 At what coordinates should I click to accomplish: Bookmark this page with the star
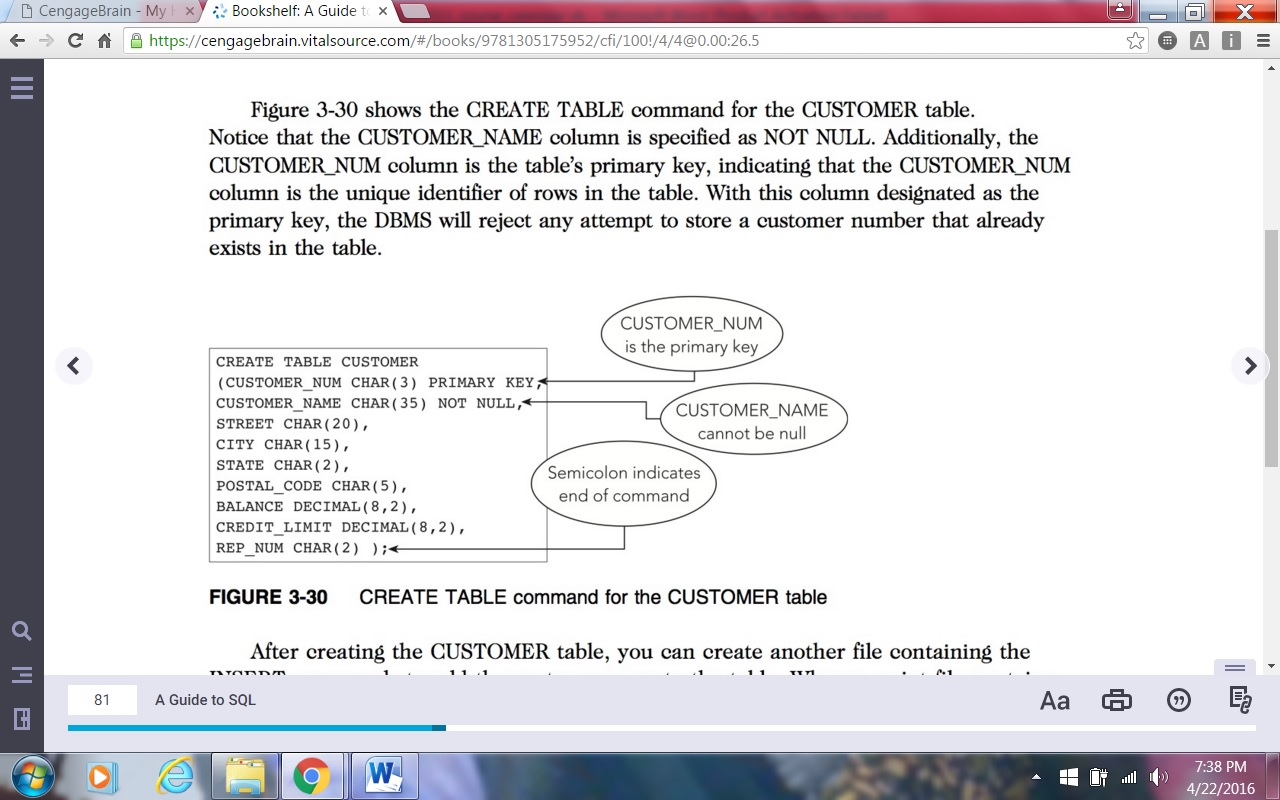pyautogui.click(x=1135, y=41)
